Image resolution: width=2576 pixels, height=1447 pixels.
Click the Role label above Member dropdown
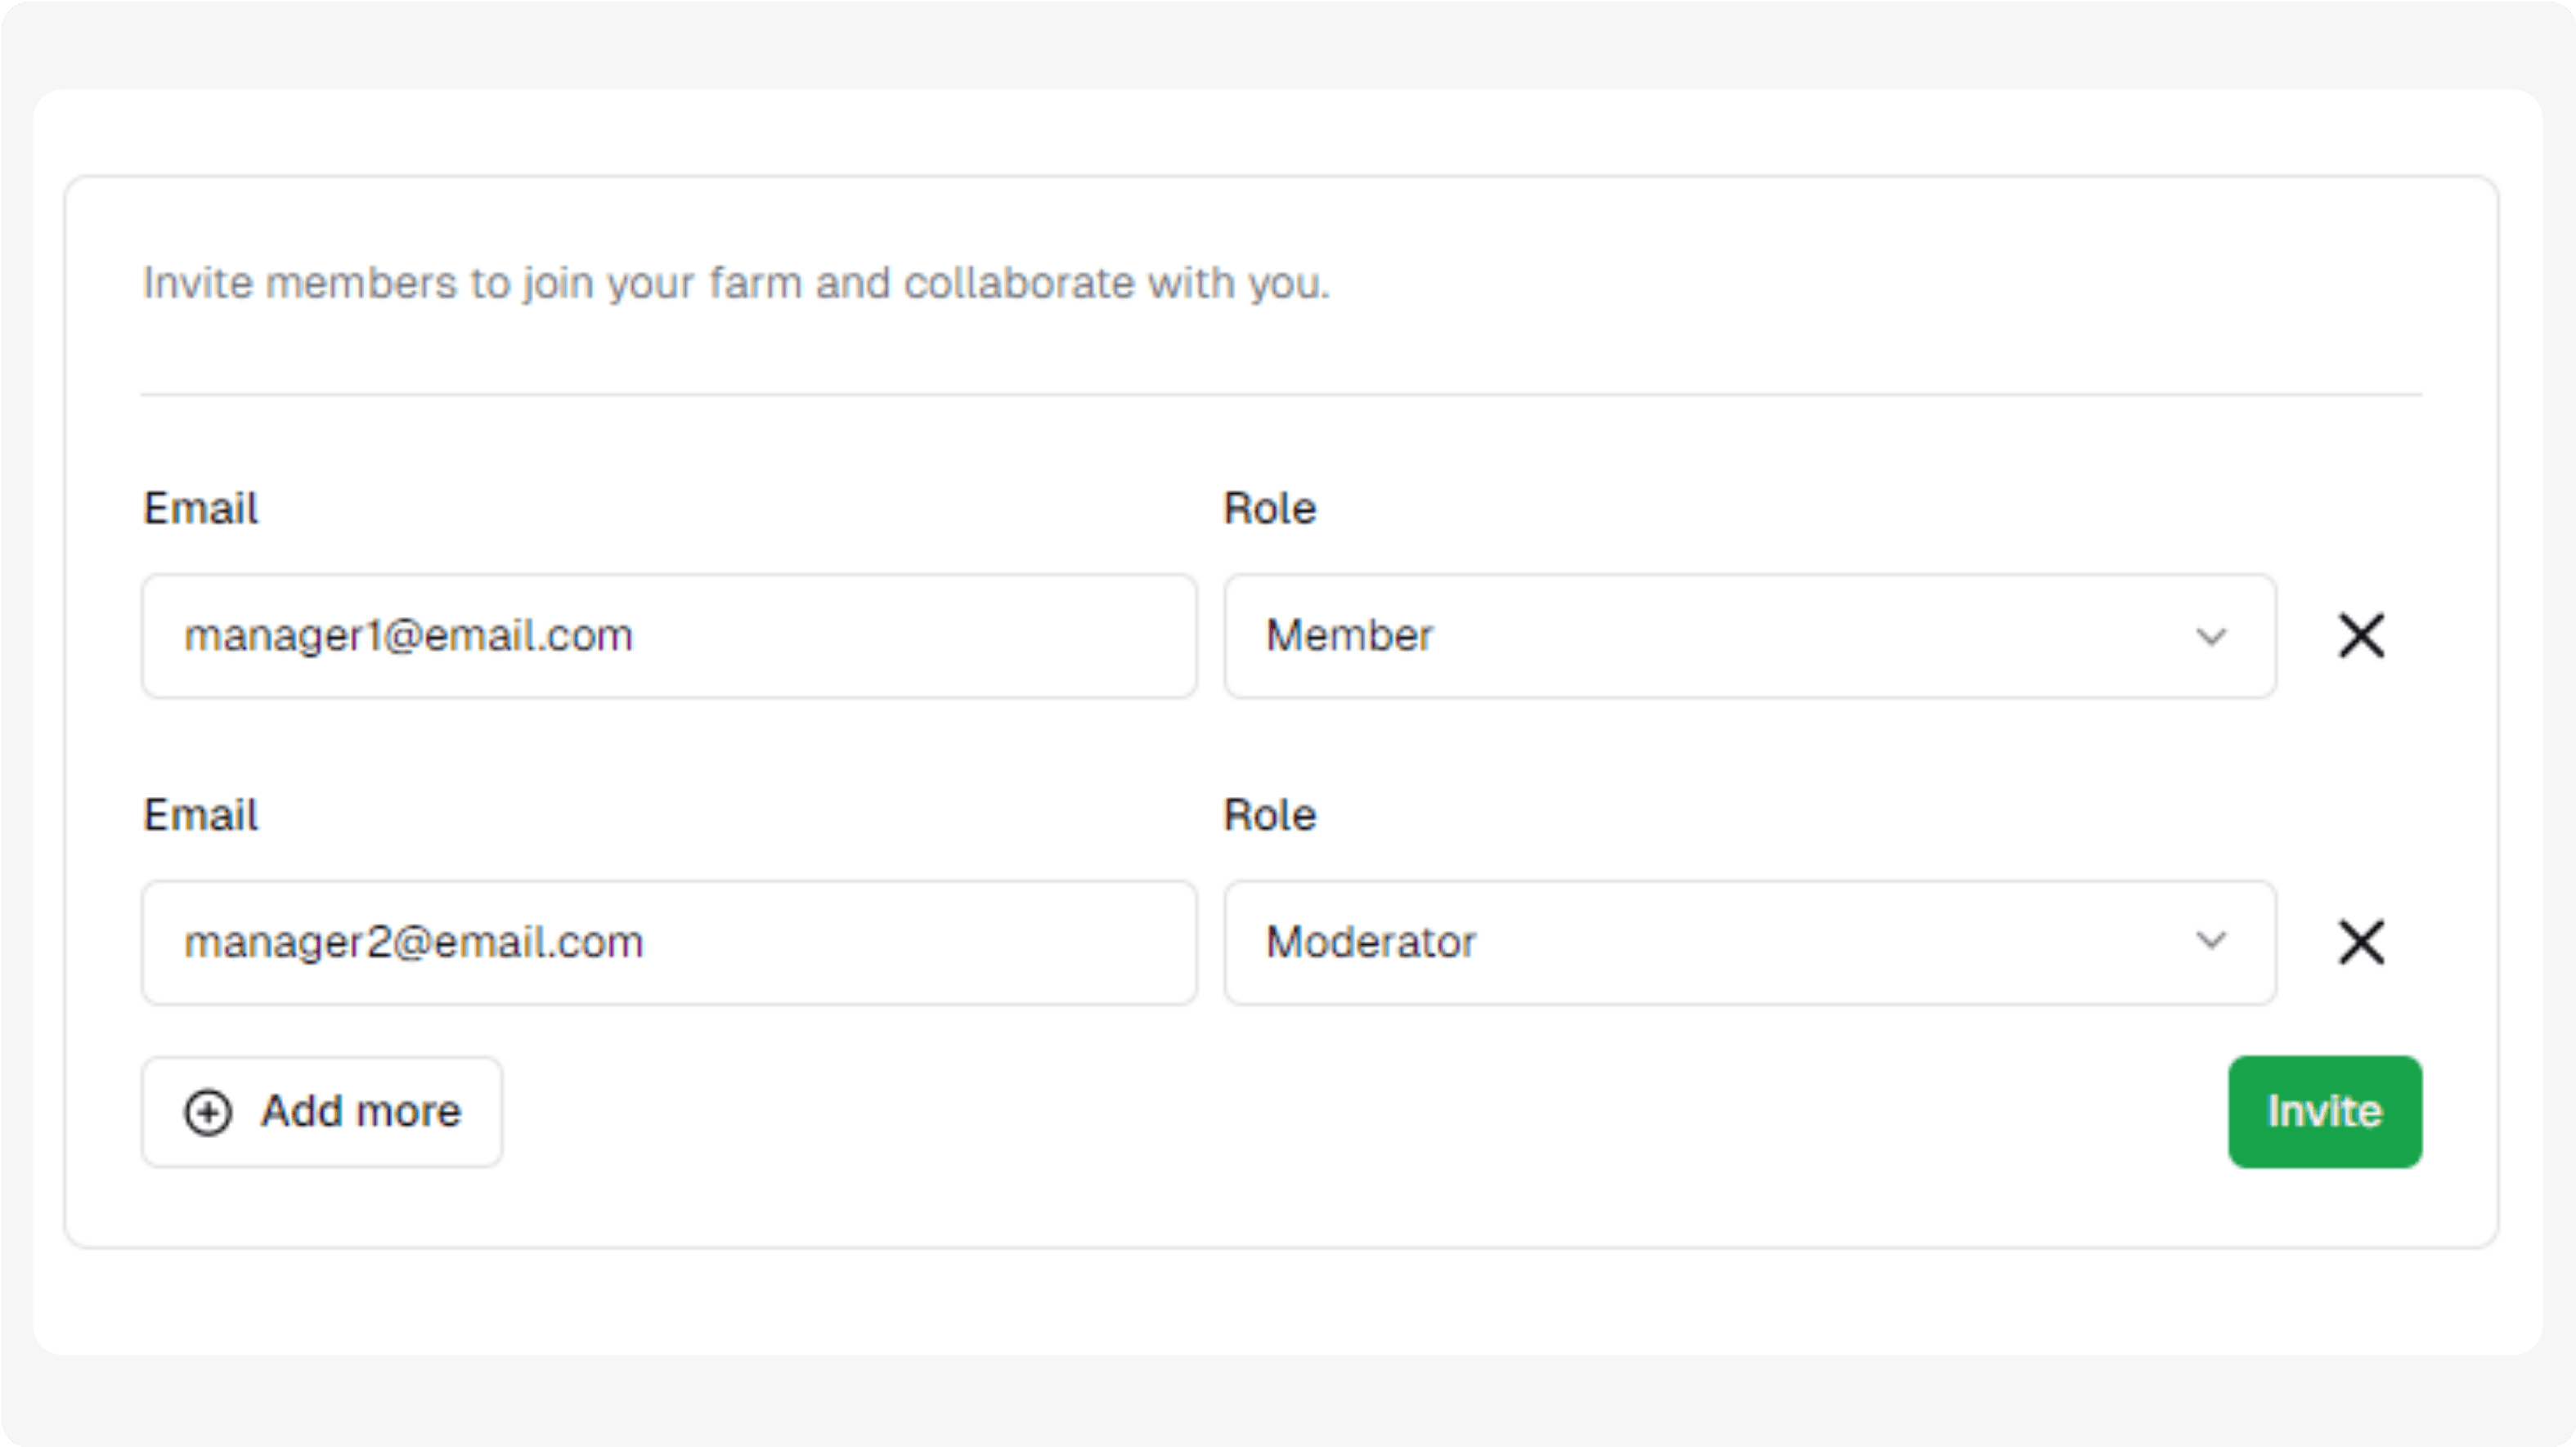(x=1270, y=508)
